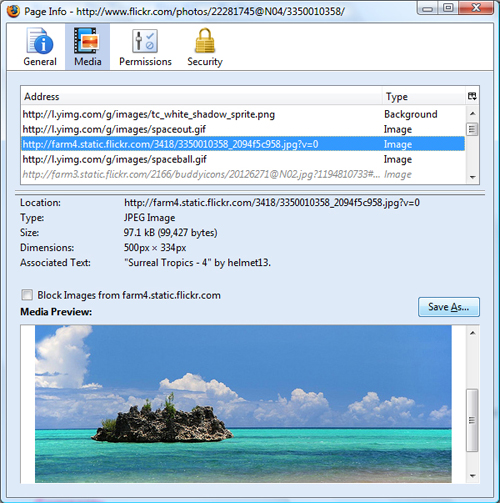Select the spaceout.gif row
Screen dimensions: 500x503
(x=243, y=129)
